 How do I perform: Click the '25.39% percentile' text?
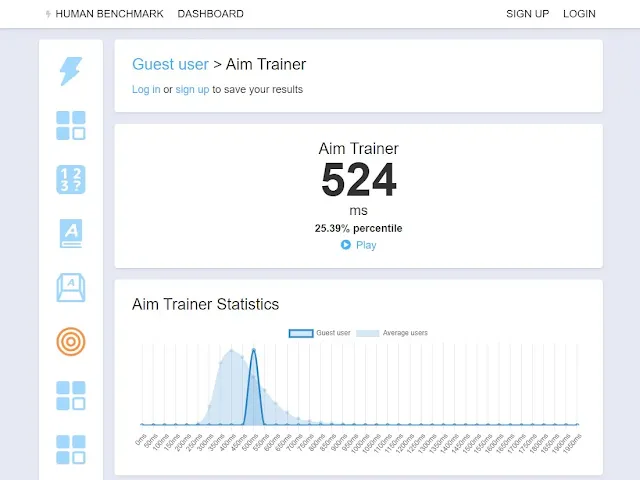click(358, 228)
